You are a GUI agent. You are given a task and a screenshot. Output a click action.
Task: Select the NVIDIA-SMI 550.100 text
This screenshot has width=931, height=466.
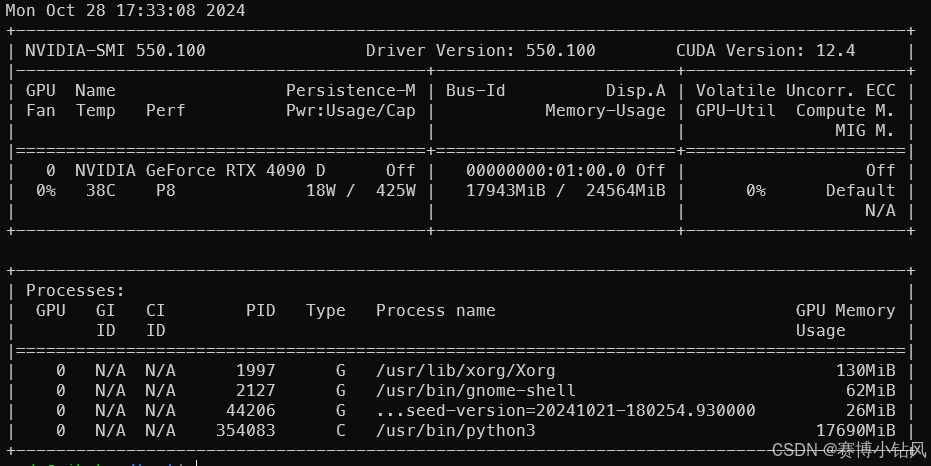(115, 50)
